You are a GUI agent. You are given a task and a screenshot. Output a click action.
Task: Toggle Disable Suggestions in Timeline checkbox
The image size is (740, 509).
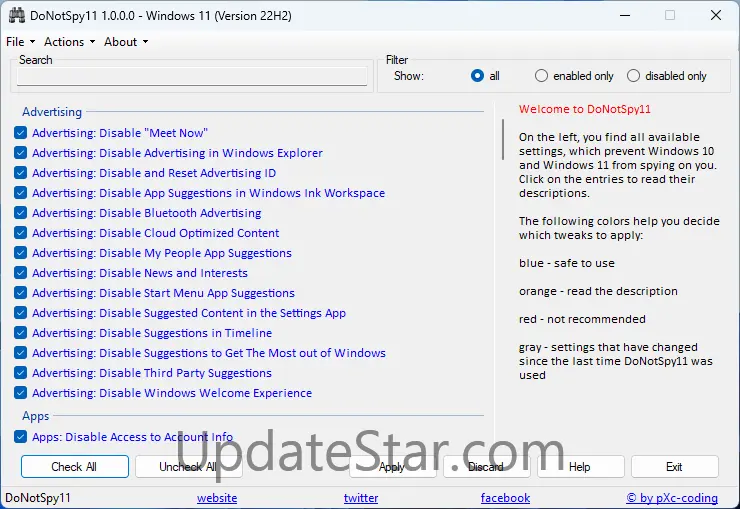[20, 333]
